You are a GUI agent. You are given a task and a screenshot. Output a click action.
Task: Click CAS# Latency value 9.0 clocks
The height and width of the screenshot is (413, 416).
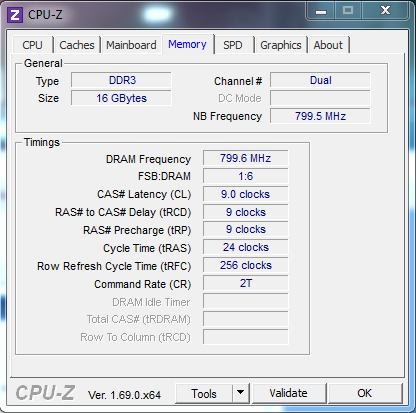(246, 194)
